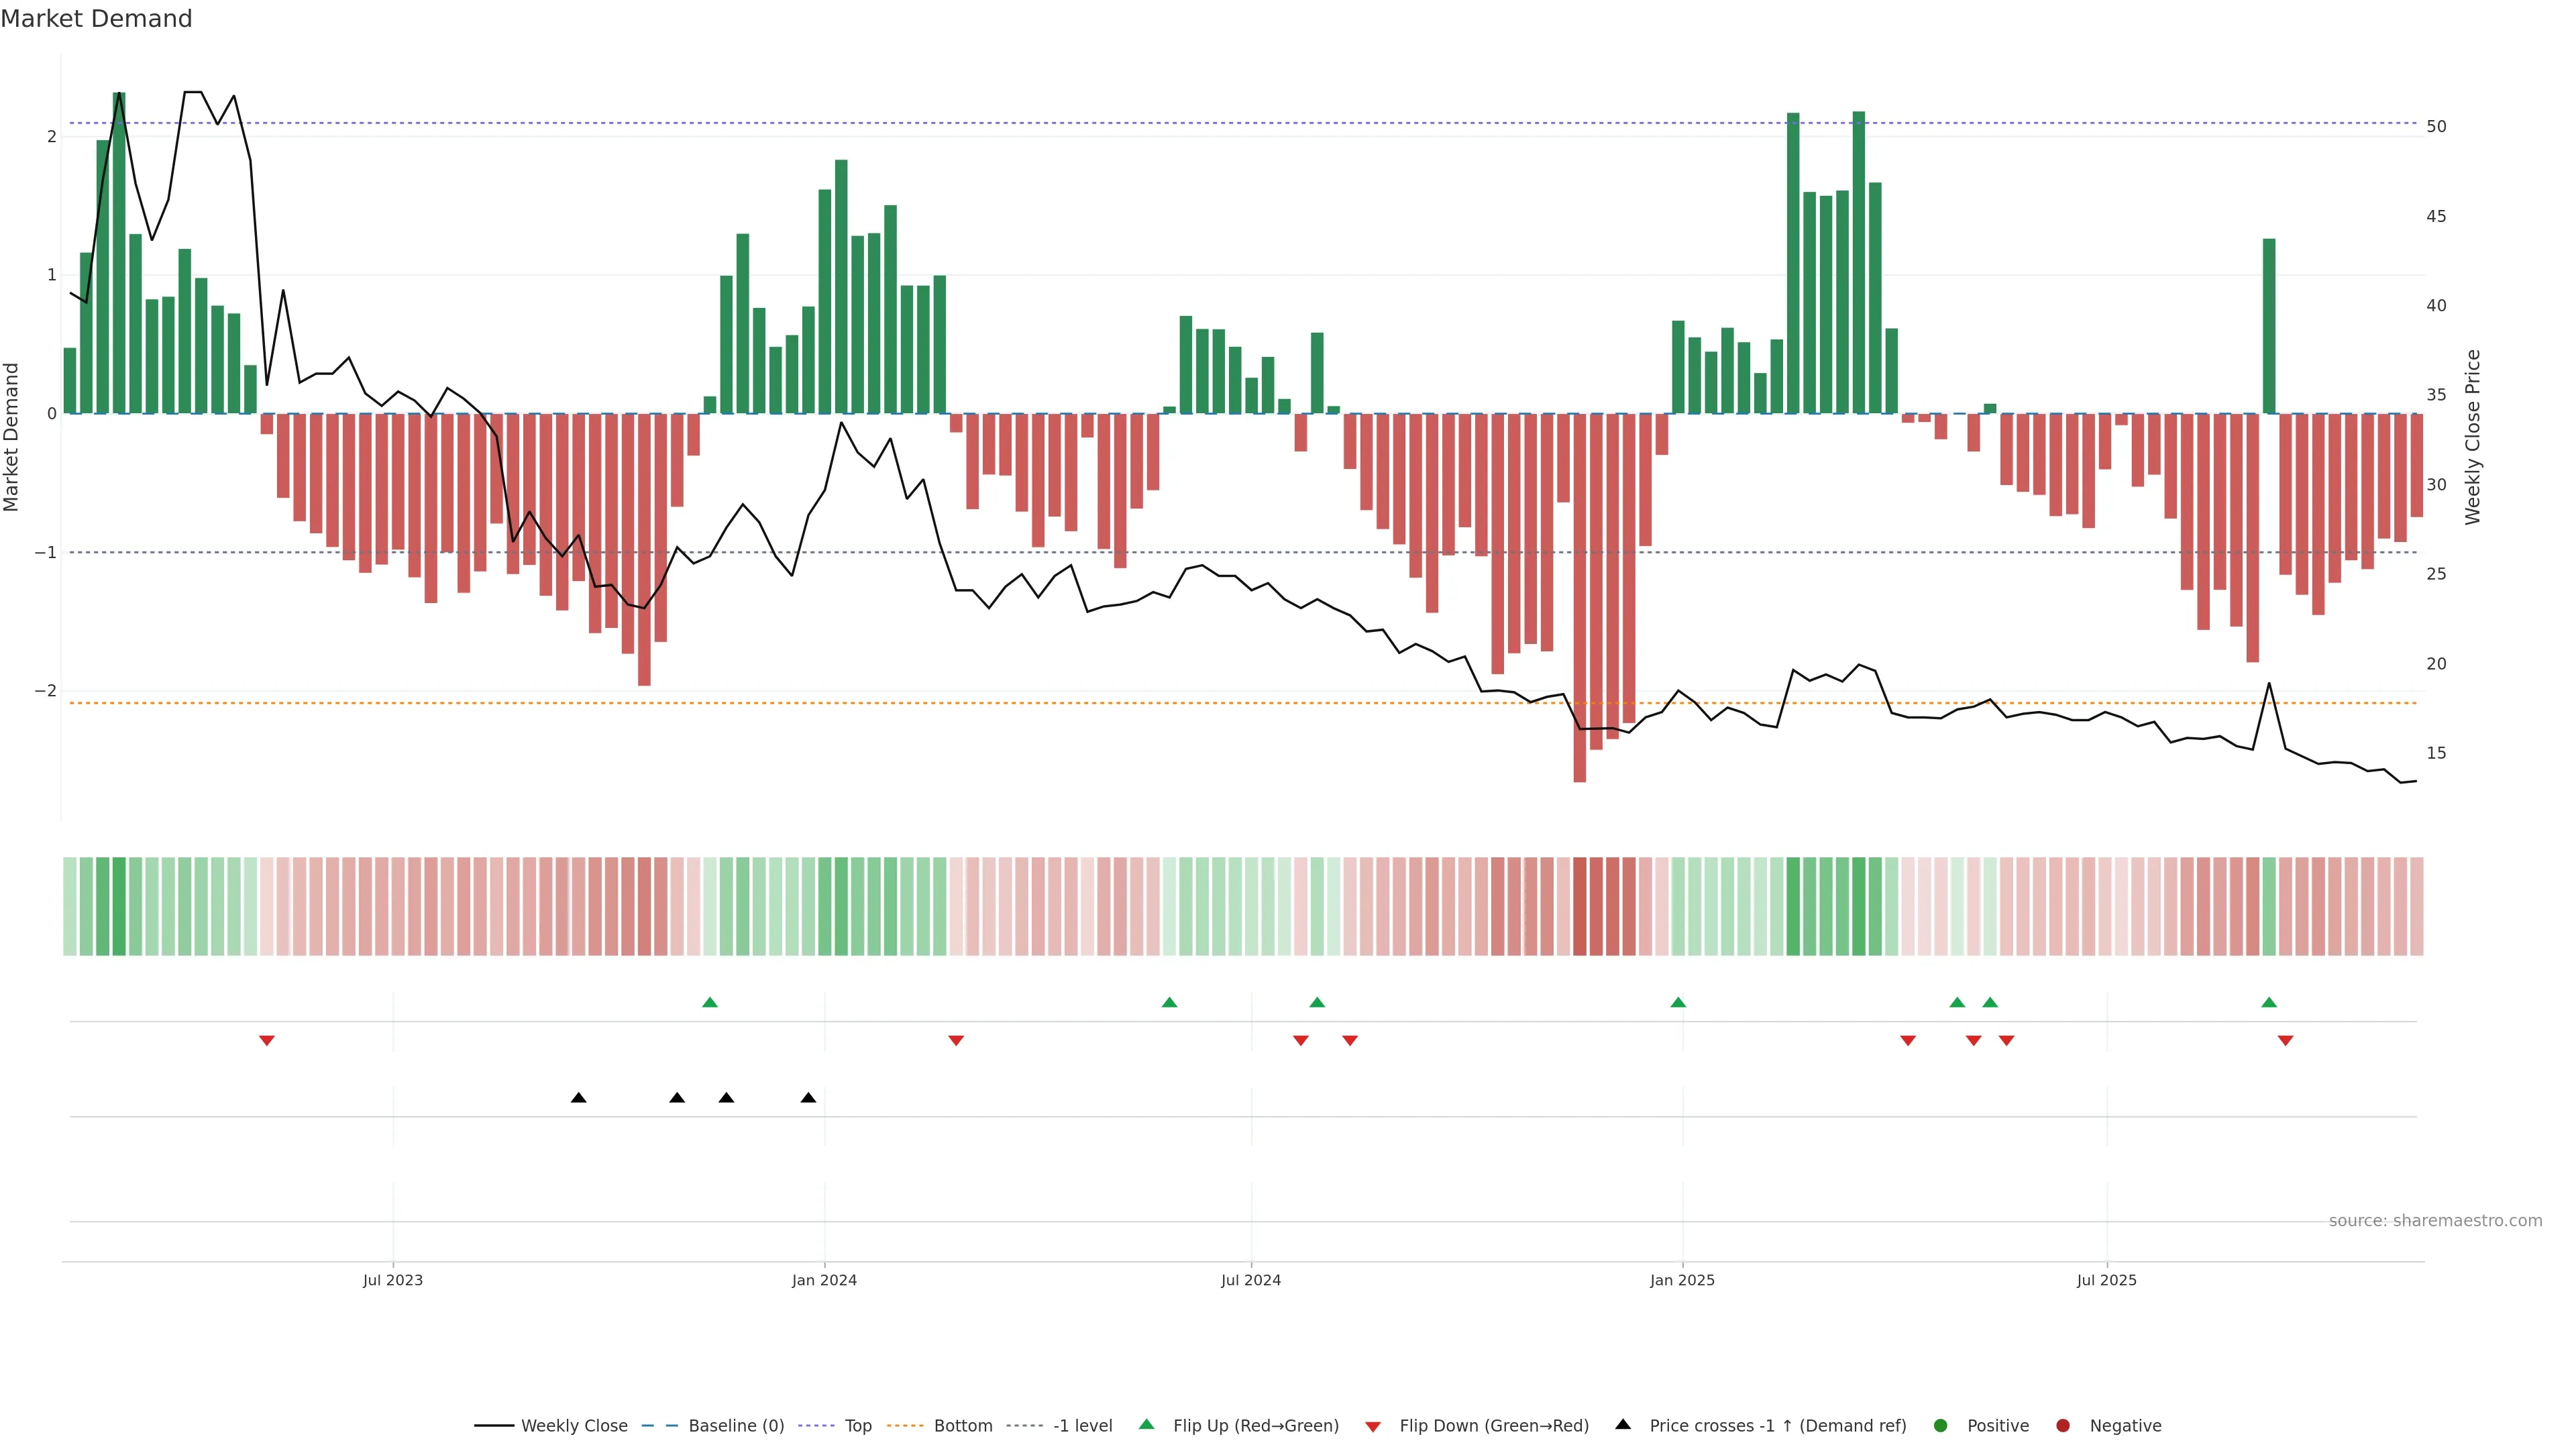Screen dimensions: 2576x1449
Task: Click the red Flip Down marker near Feb 2024
Action: (956, 1041)
